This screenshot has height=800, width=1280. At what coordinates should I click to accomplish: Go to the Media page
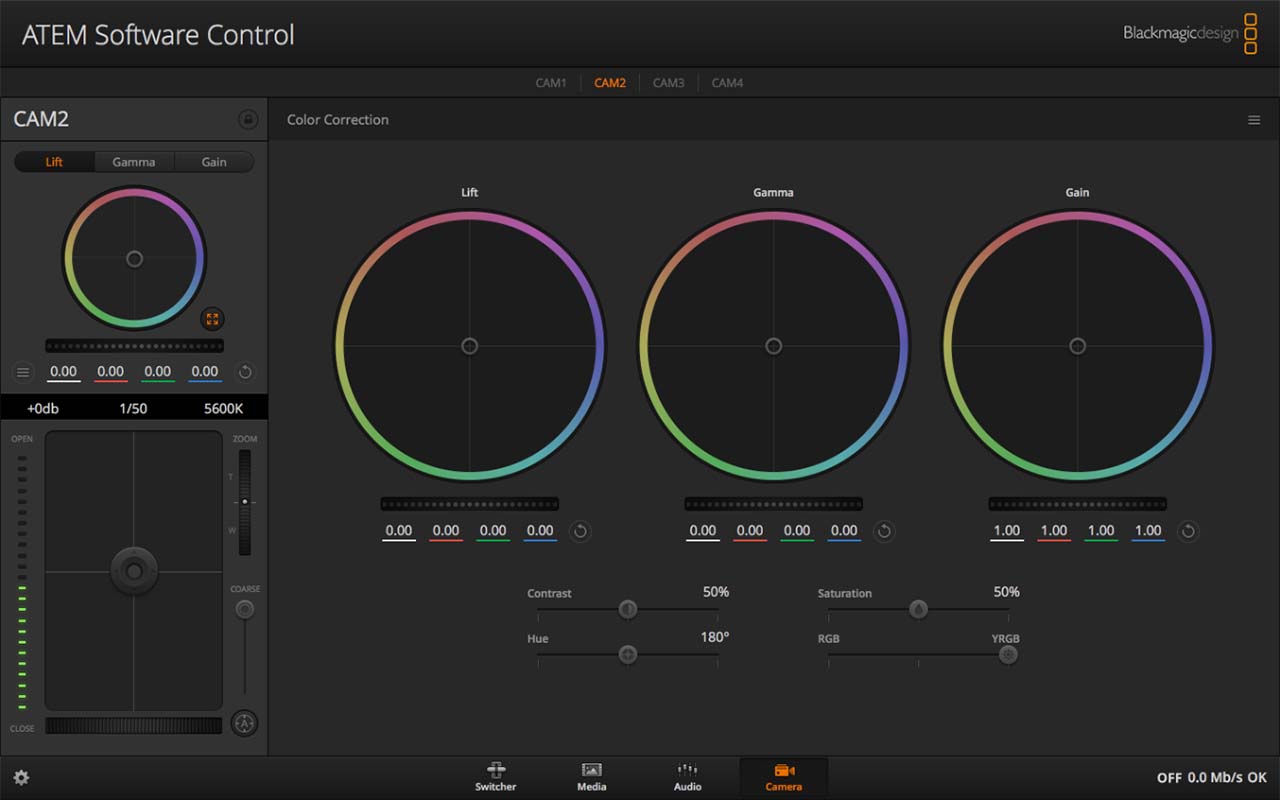click(x=591, y=777)
